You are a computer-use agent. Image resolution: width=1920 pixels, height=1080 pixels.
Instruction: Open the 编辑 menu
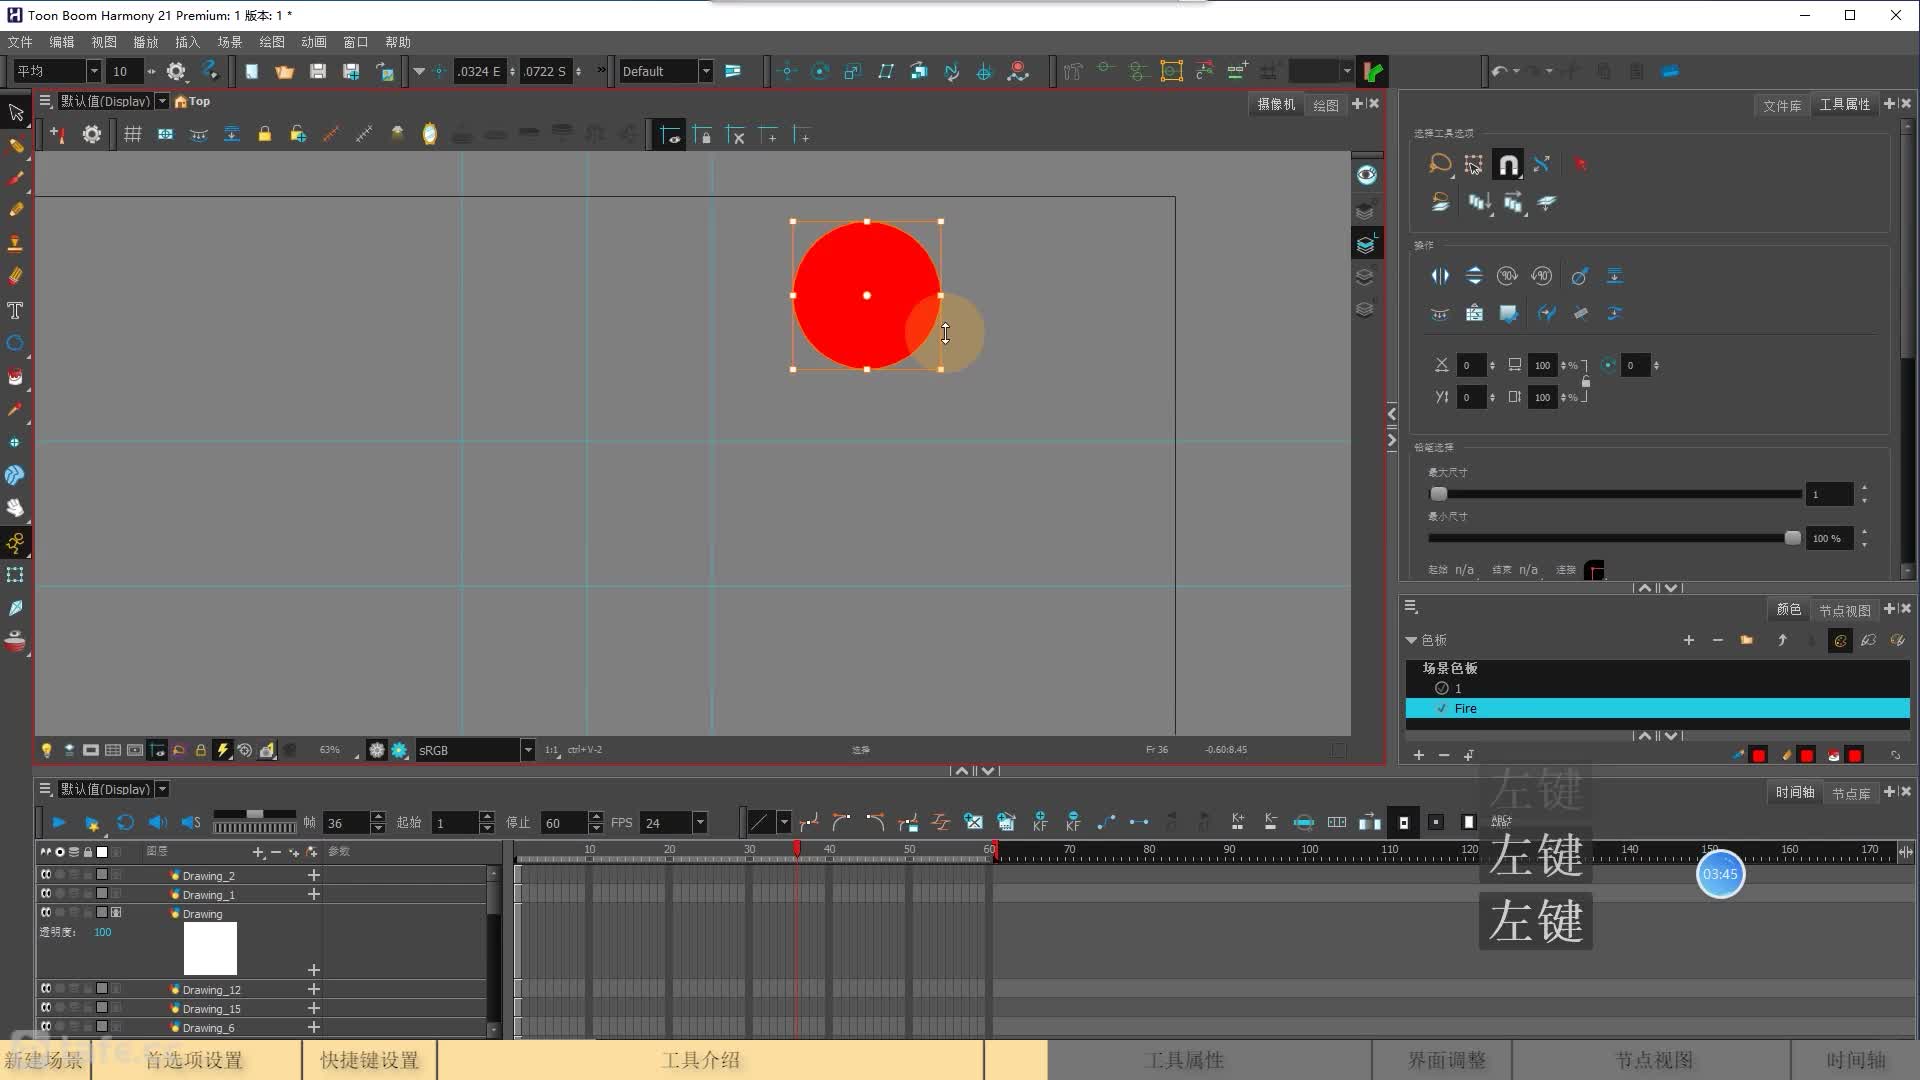coord(62,42)
